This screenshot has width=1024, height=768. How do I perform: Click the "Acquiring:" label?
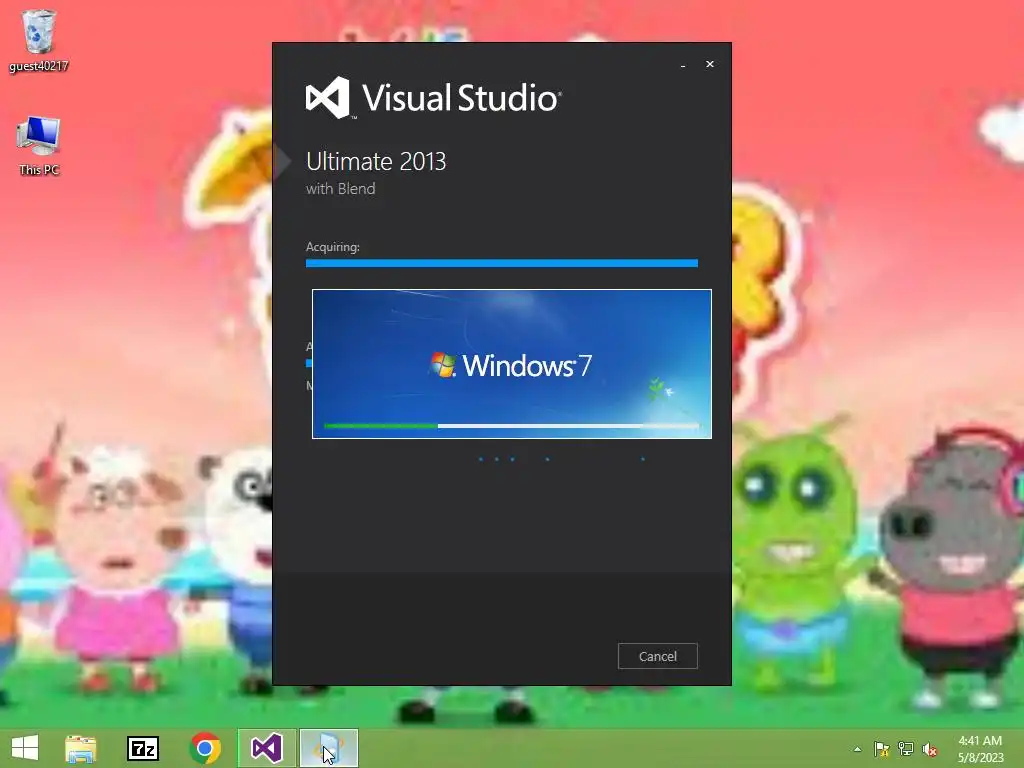point(332,247)
